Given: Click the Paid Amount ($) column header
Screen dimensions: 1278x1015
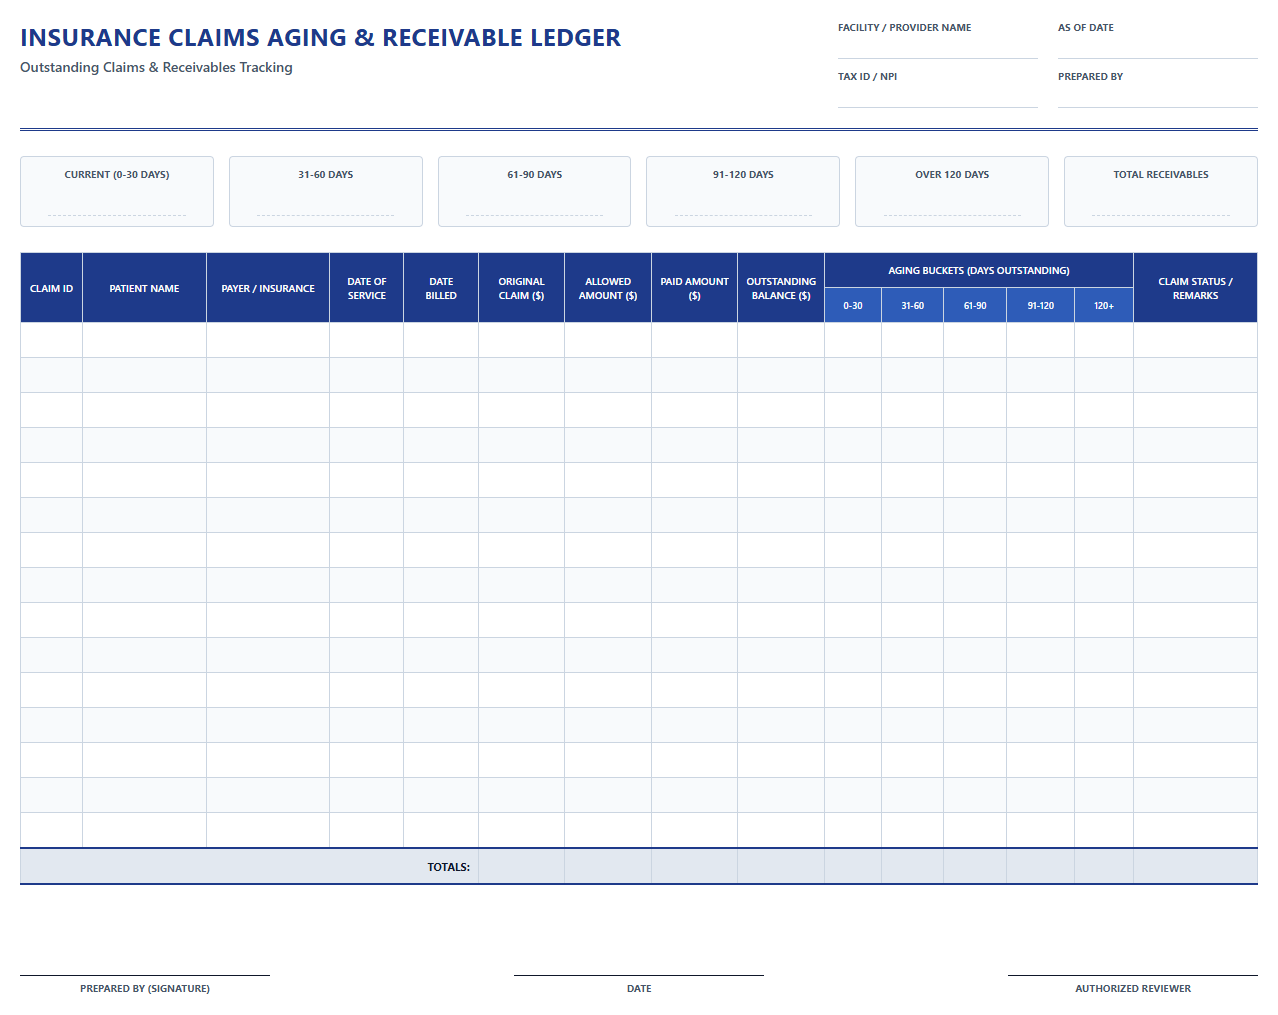Looking at the screenshot, I should tap(695, 288).
